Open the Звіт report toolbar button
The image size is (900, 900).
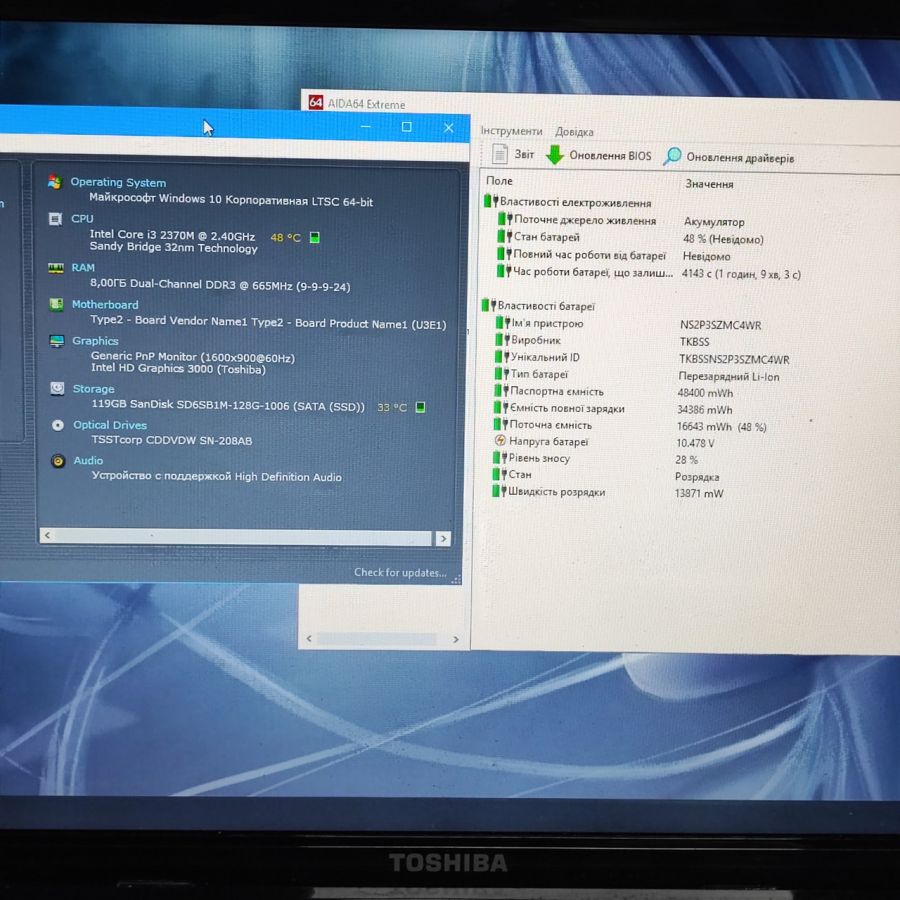[513, 154]
